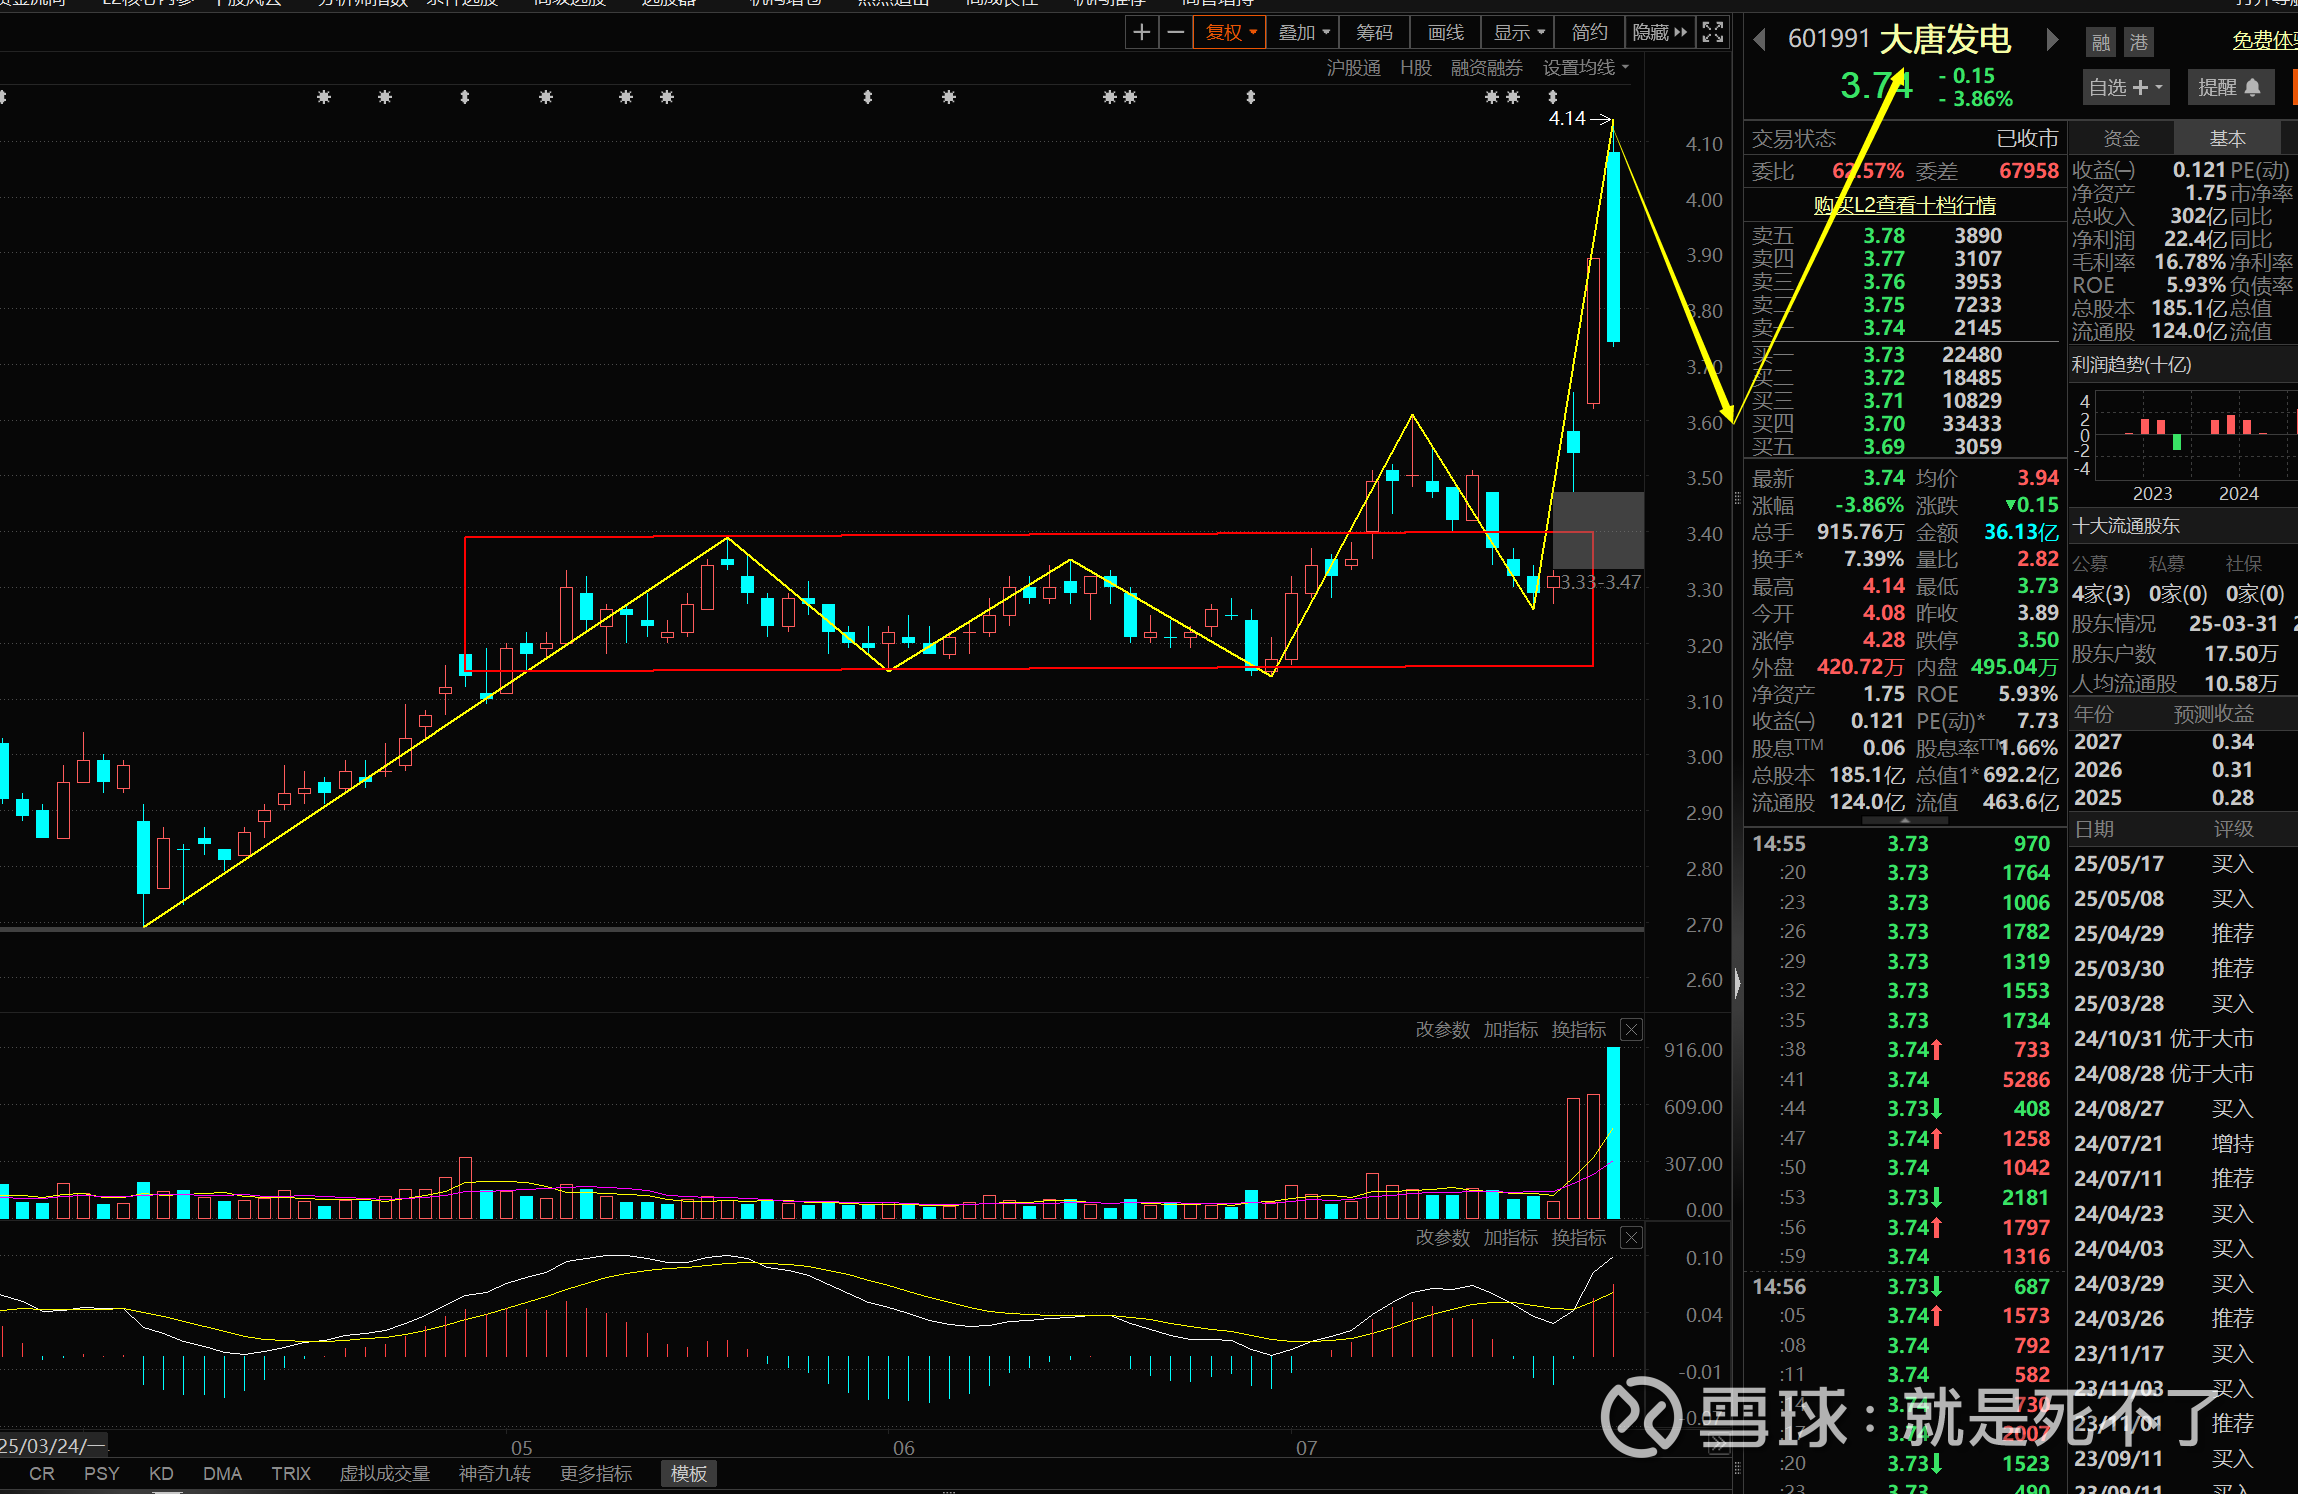Click the 3.33-3.47 gap label
This screenshot has width=2298, height=1494.
click(x=1601, y=582)
